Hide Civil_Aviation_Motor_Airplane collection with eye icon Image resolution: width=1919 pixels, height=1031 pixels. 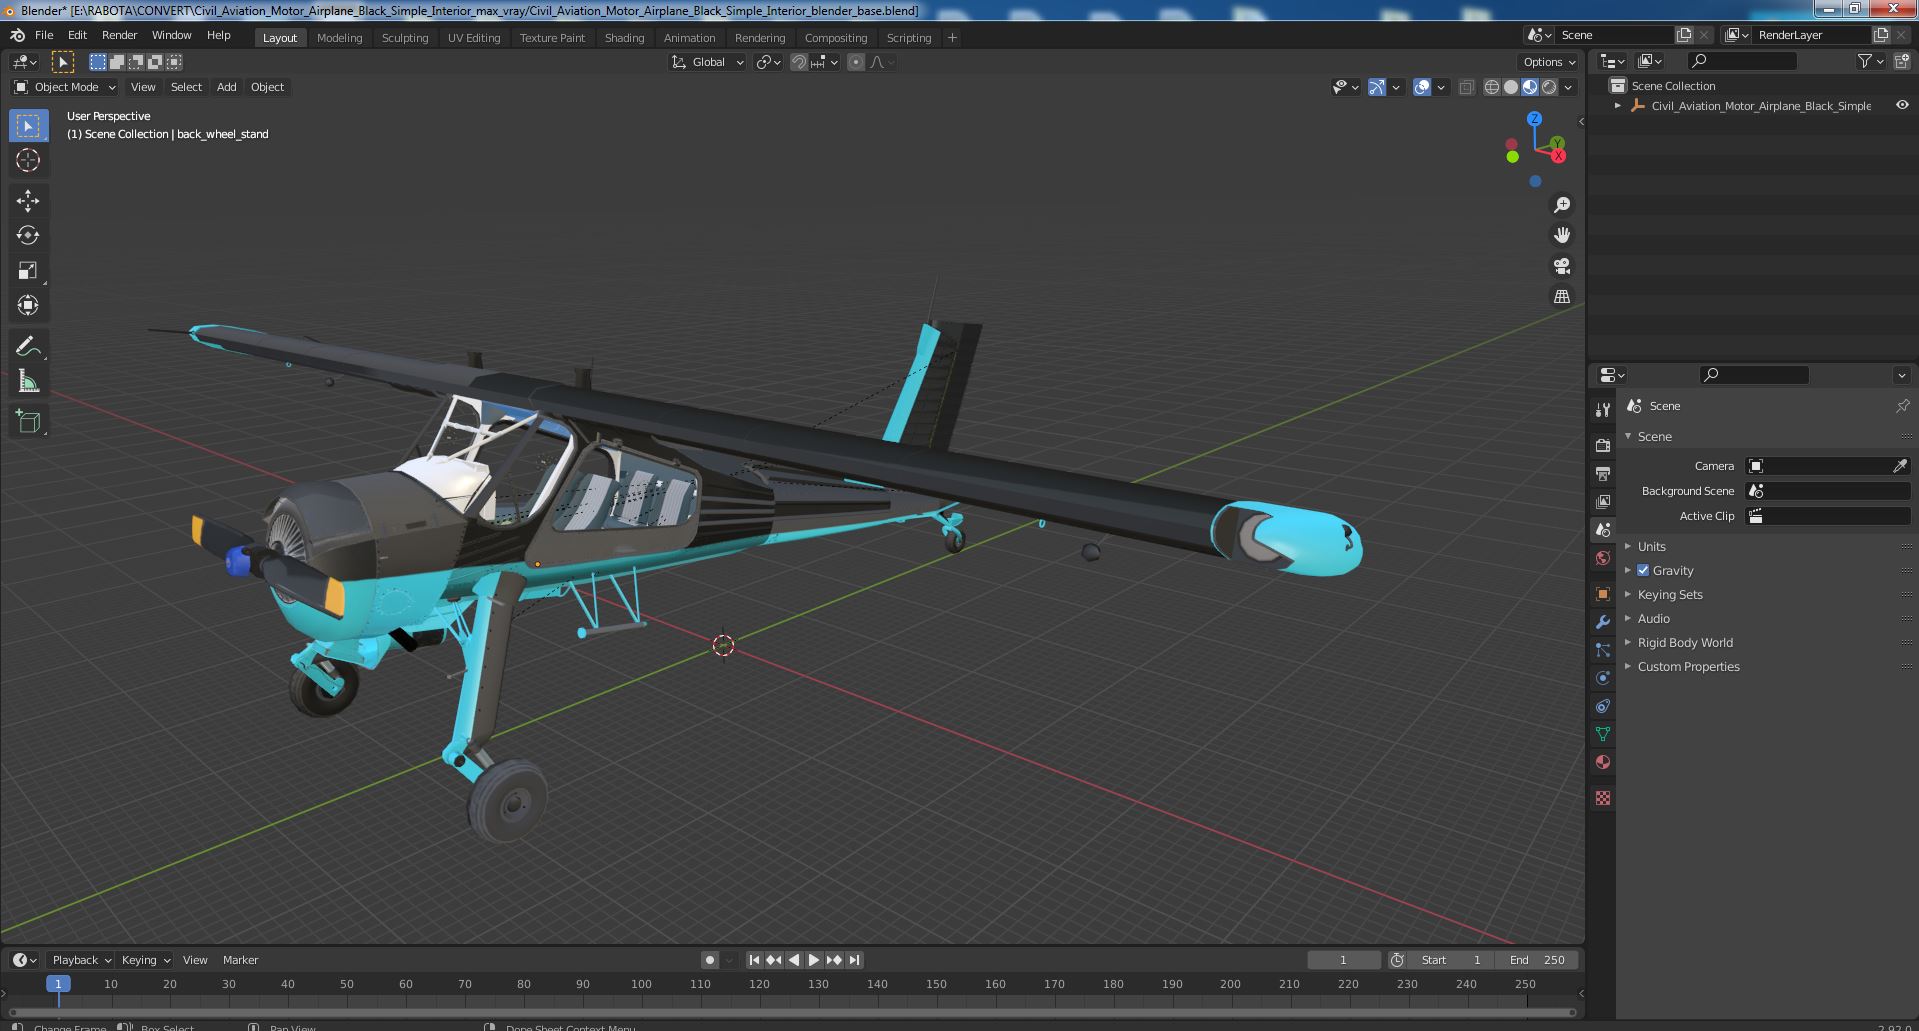(x=1902, y=105)
